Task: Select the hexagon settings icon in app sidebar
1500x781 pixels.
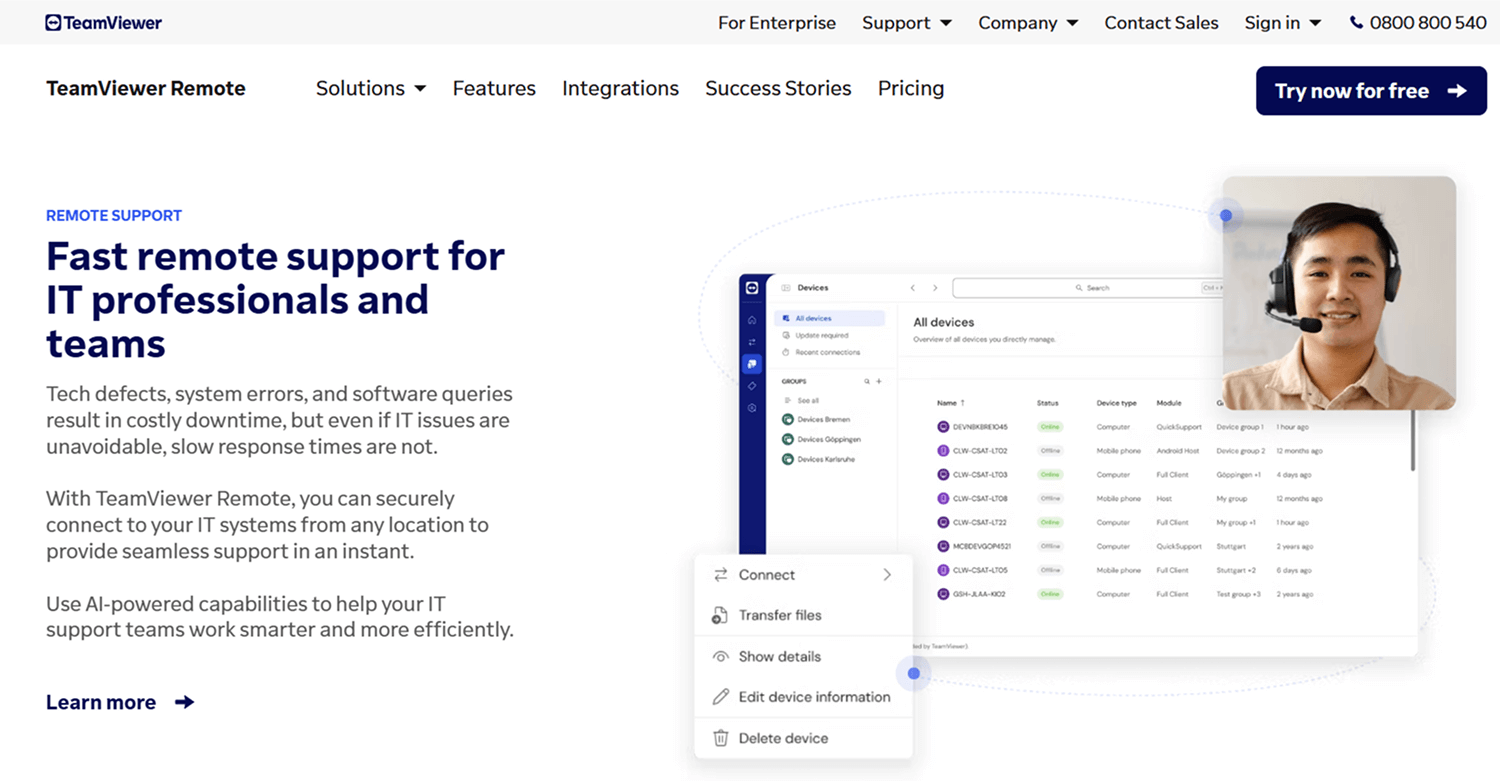Action: click(752, 408)
